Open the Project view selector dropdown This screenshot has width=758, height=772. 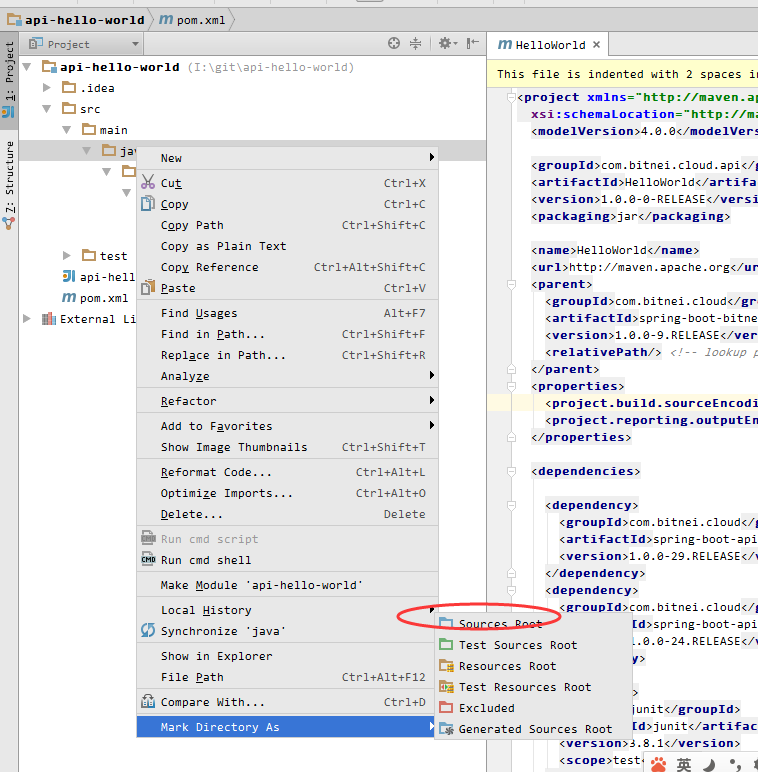pos(84,44)
